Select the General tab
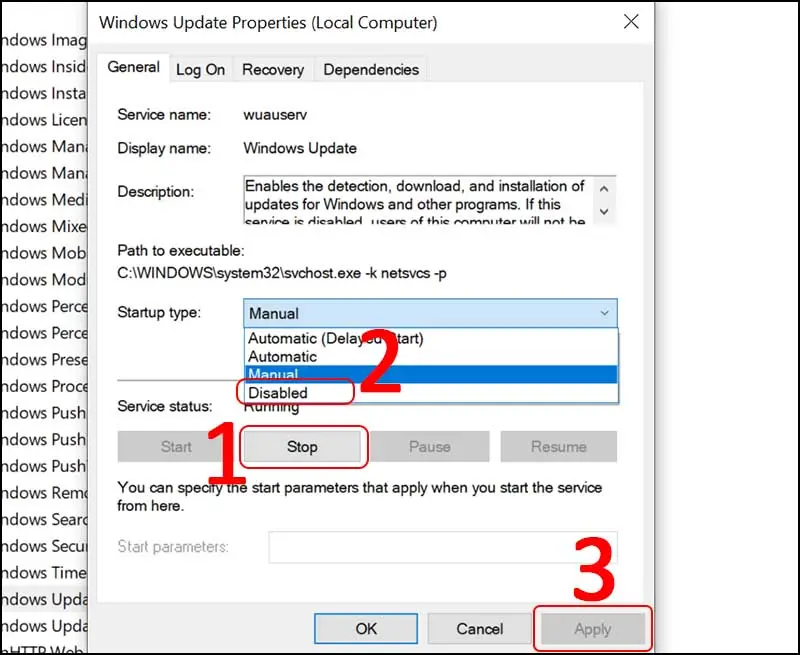Screen dimensions: 800x655 pyautogui.click(x=133, y=67)
